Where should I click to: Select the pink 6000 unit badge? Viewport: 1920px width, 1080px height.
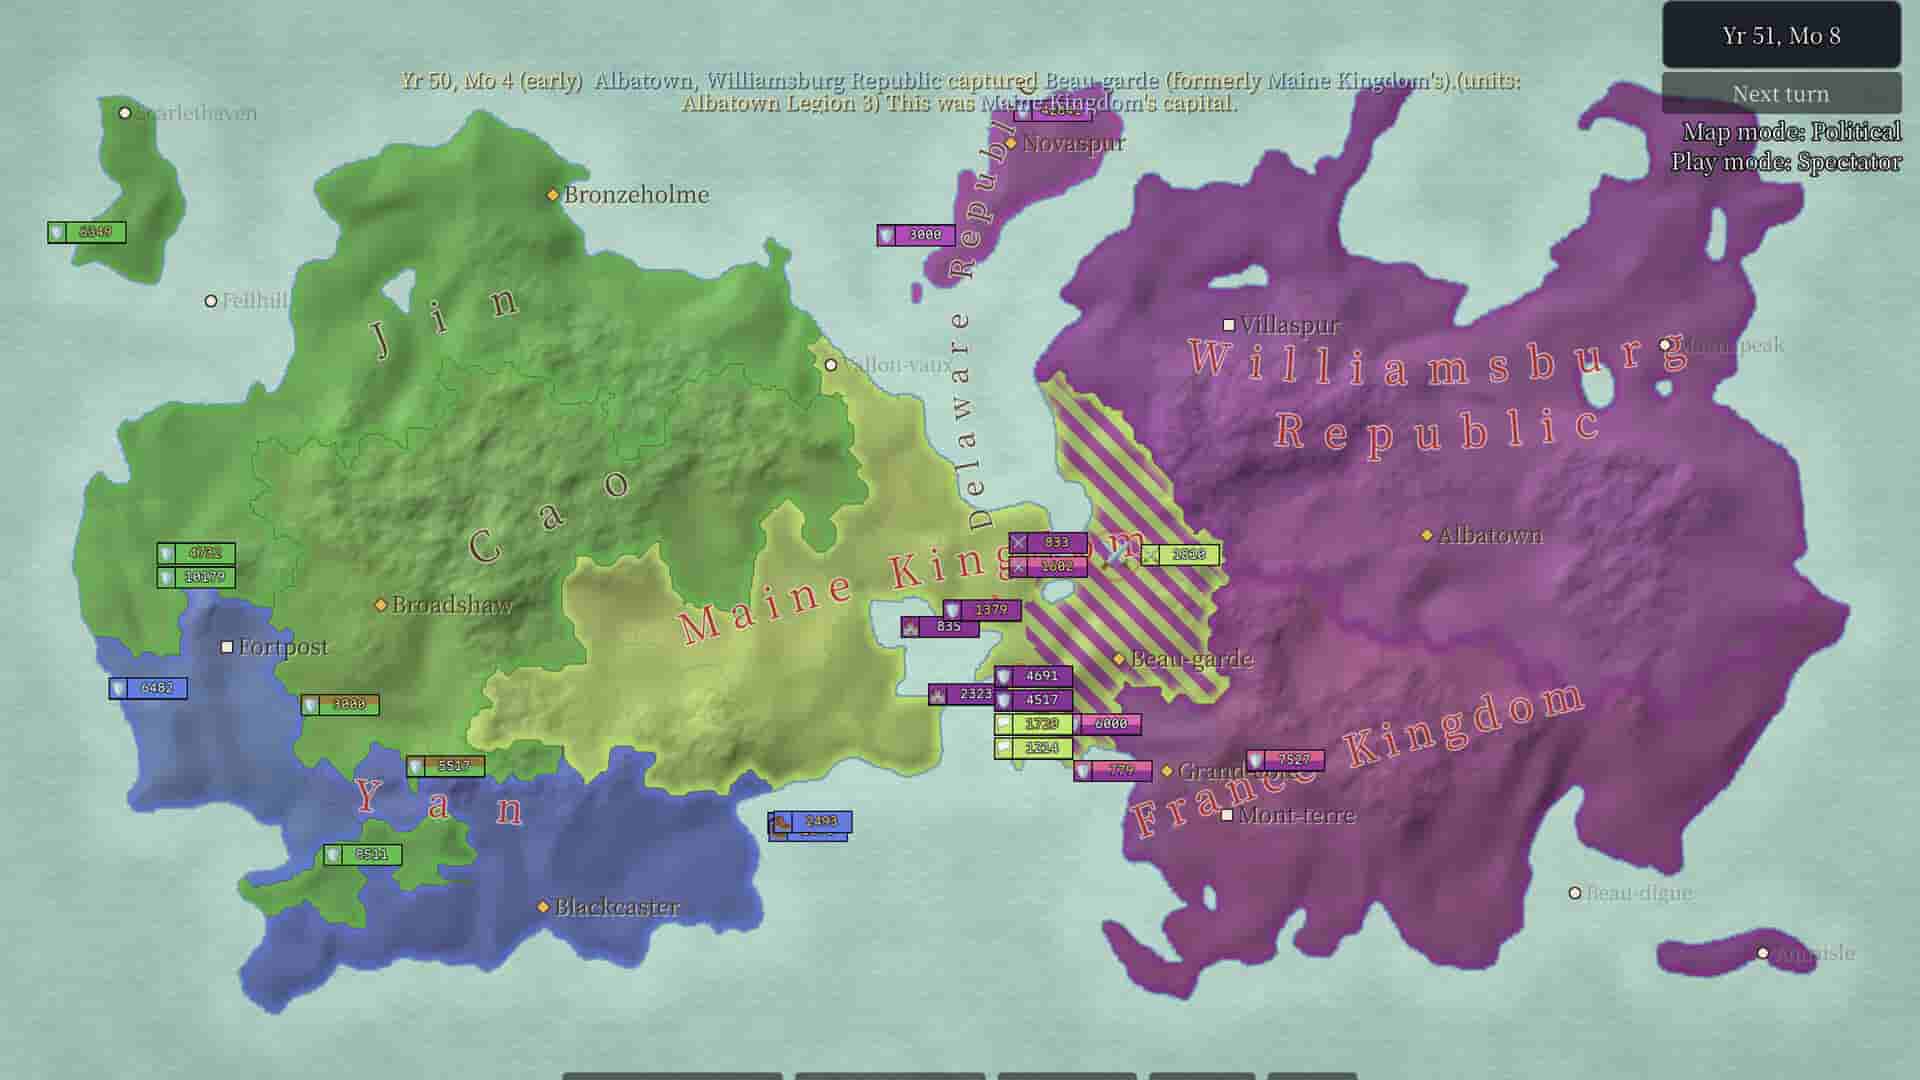pos(1108,724)
